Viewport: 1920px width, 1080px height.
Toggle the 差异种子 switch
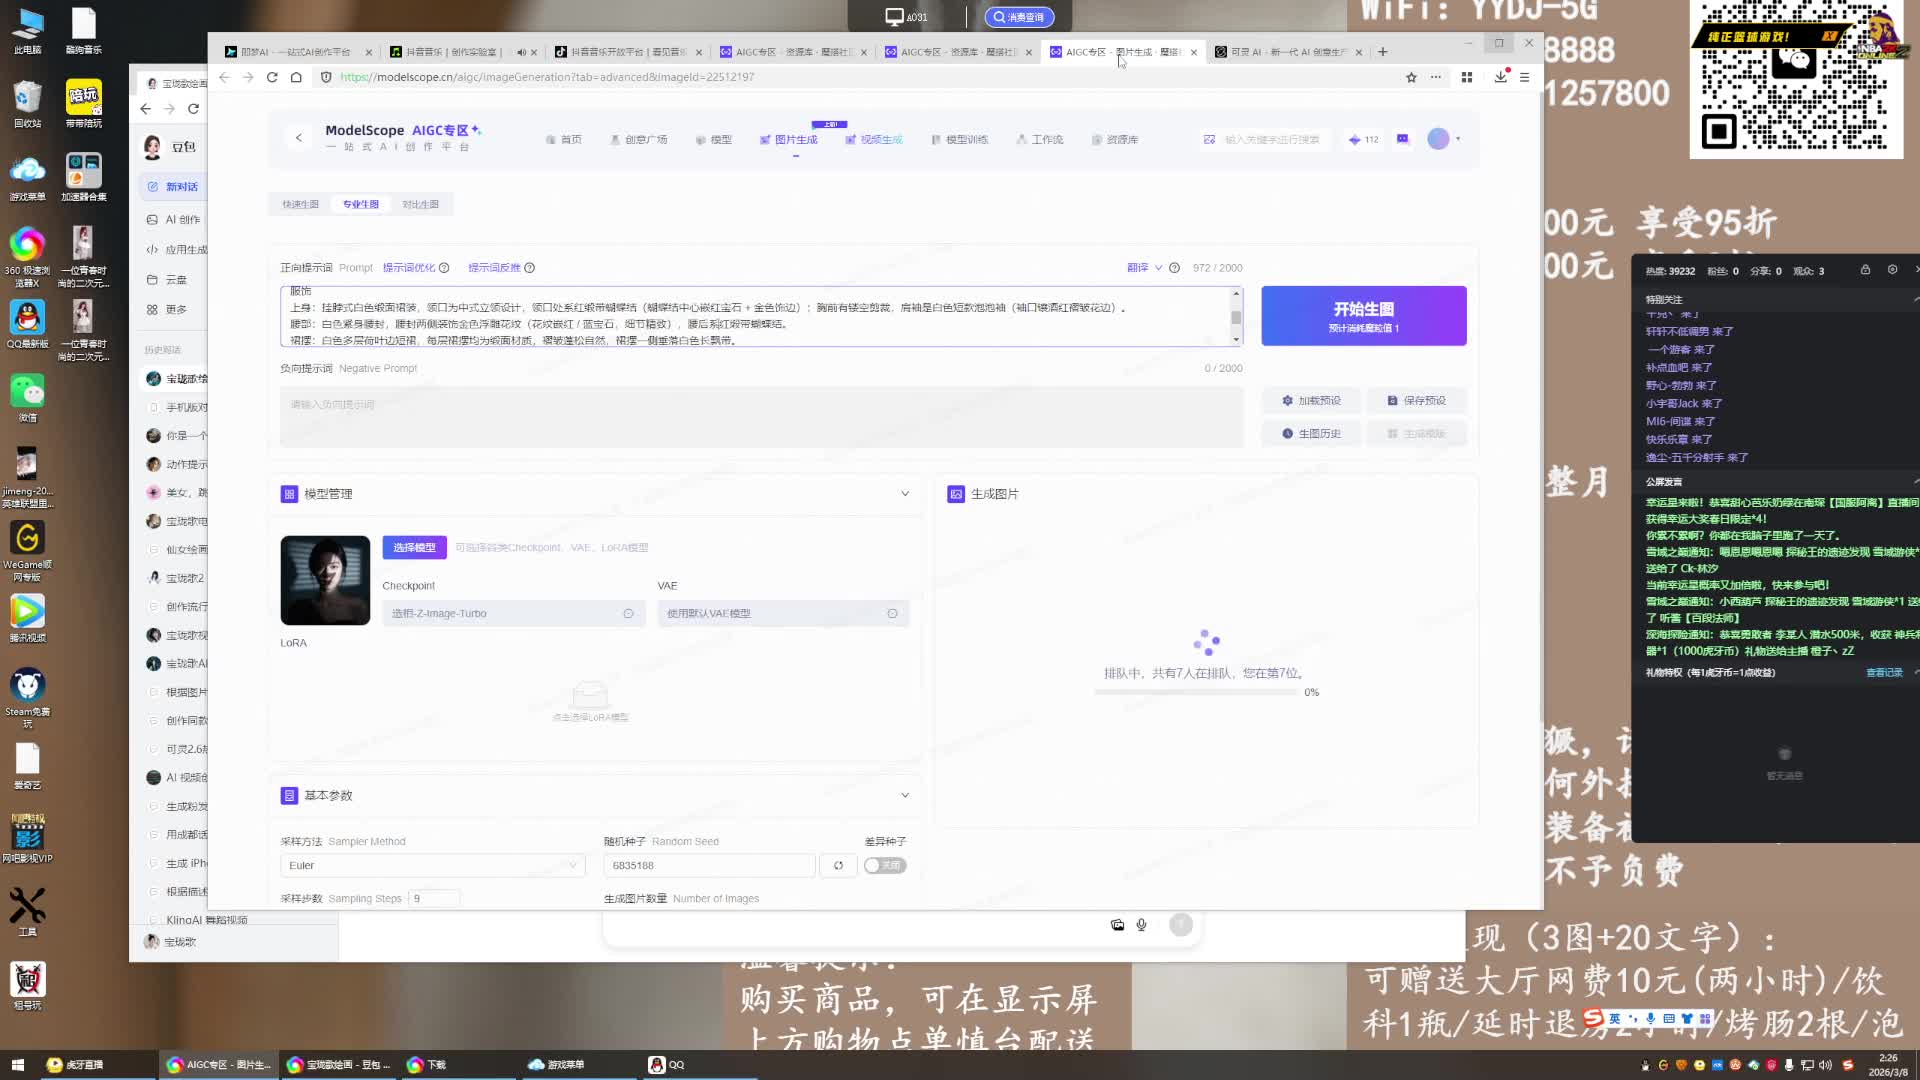(885, 866)
